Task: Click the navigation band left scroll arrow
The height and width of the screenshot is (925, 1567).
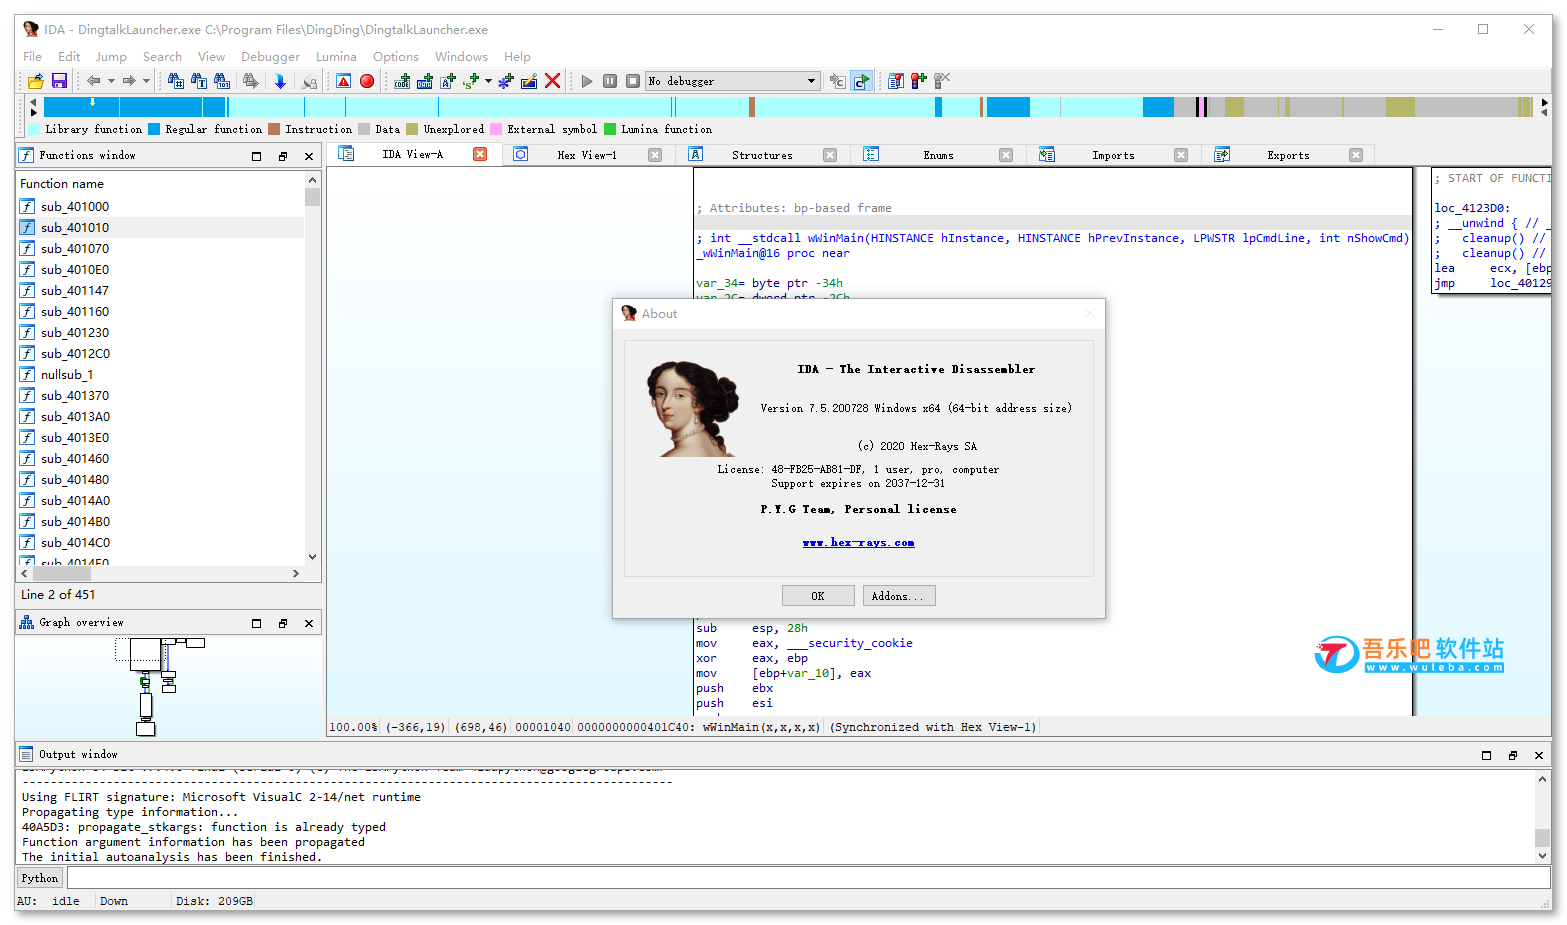Action: click(33, 103)
